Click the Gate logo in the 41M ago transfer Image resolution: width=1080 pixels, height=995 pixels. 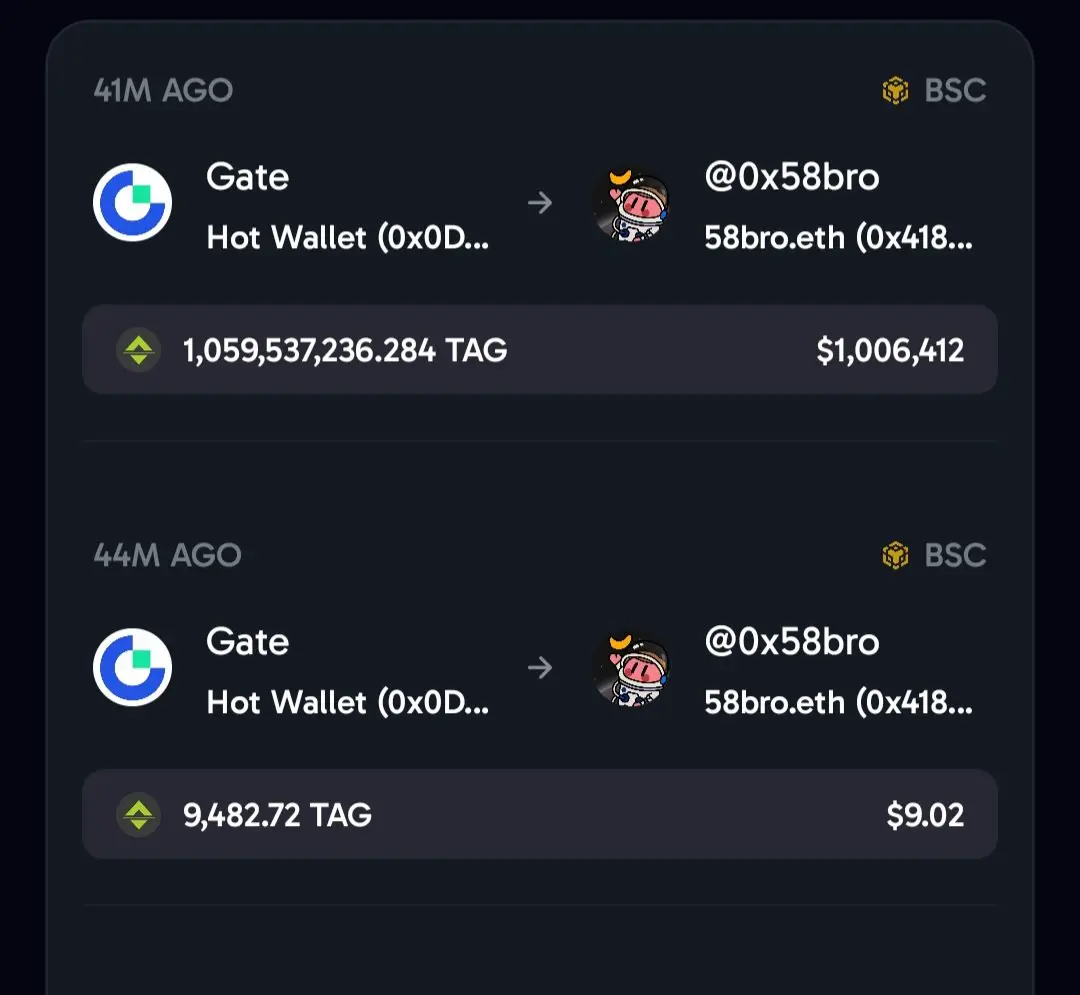point(132,202)
